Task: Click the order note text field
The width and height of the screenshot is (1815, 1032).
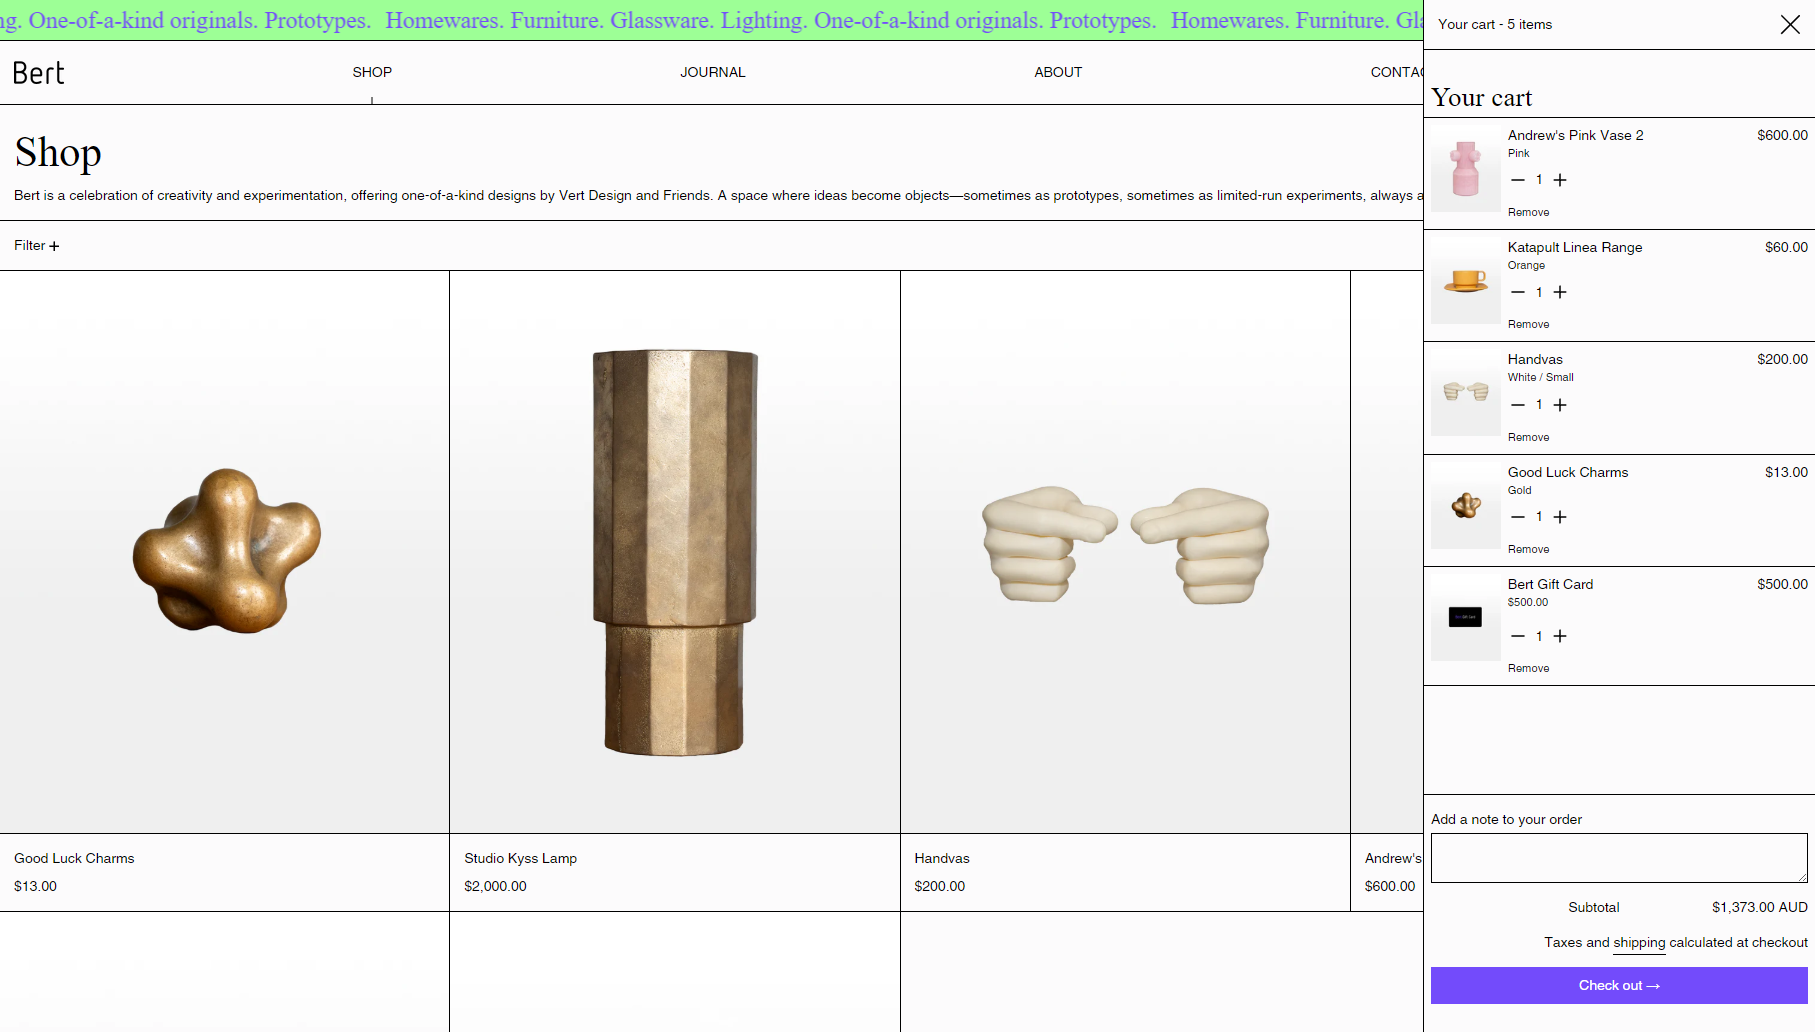Action: click(1618, 858)
